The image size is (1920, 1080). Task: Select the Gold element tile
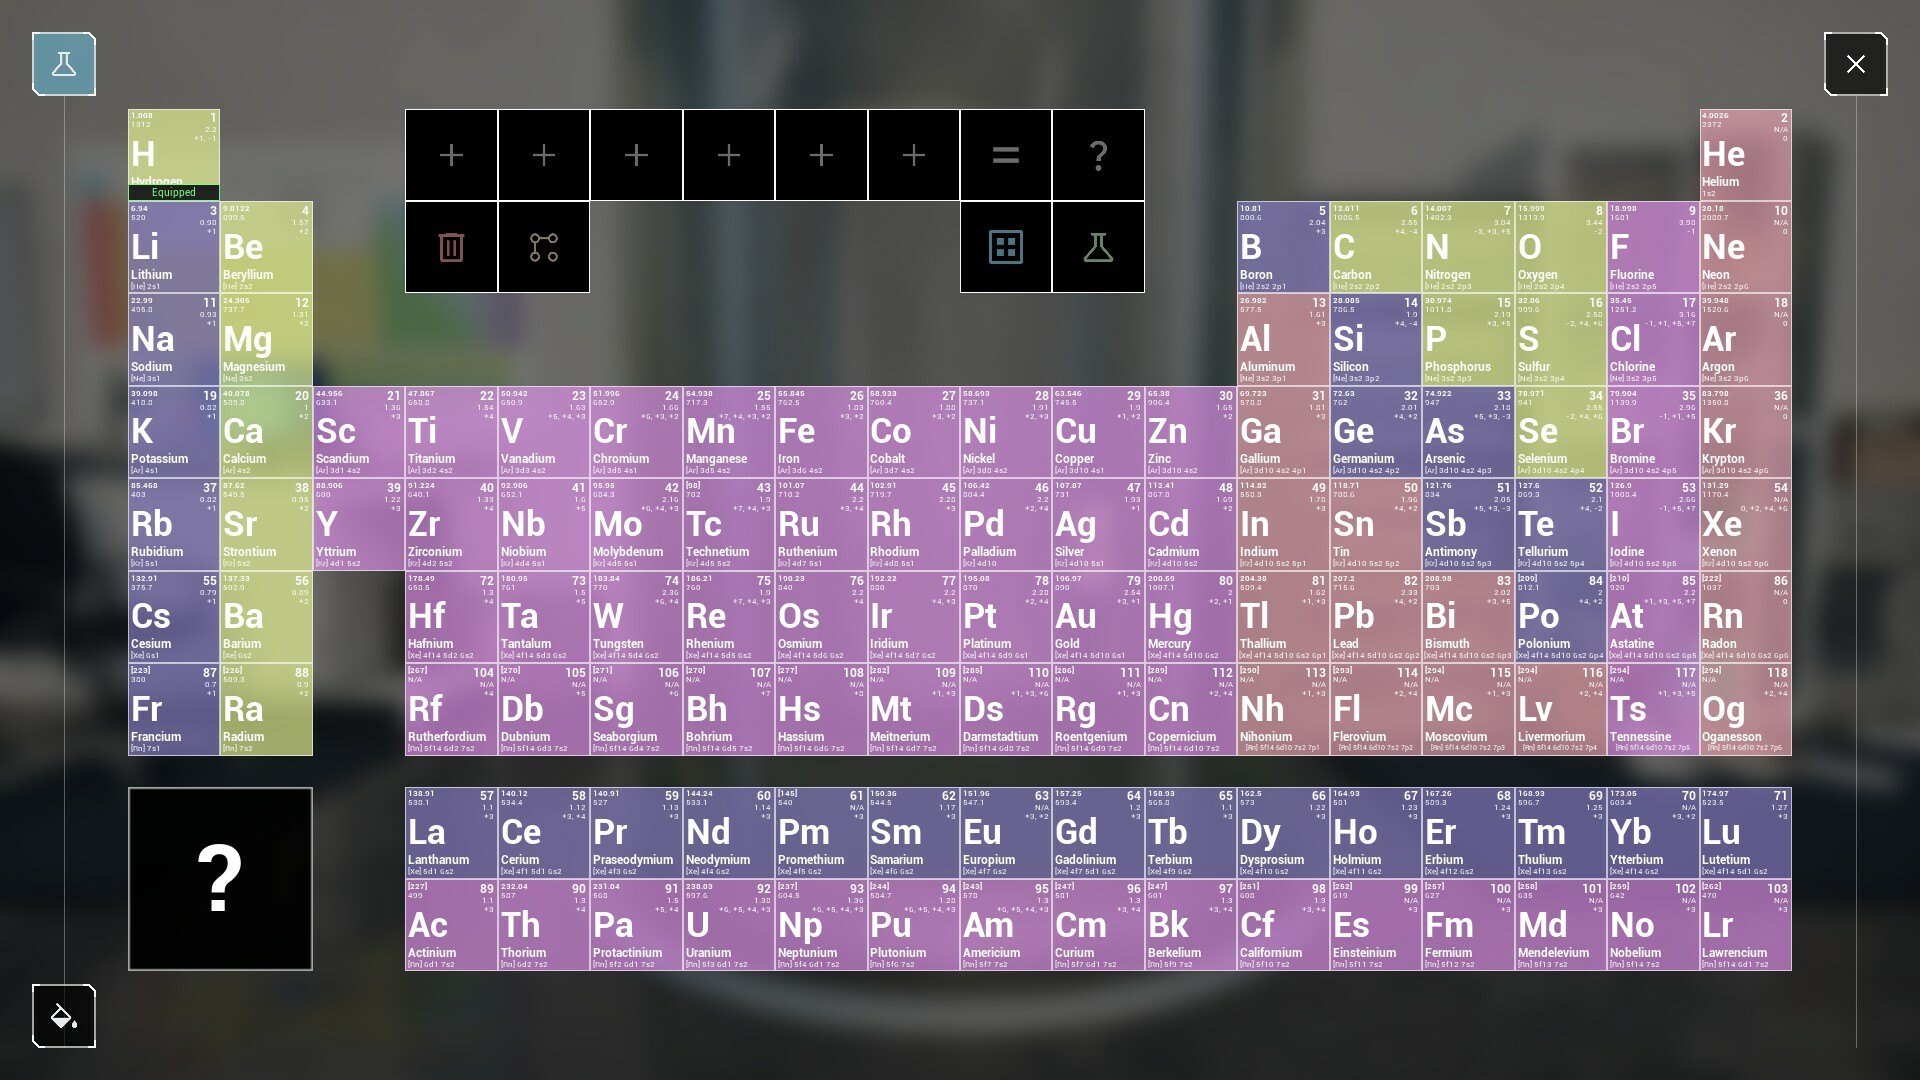coord(1098,617)
